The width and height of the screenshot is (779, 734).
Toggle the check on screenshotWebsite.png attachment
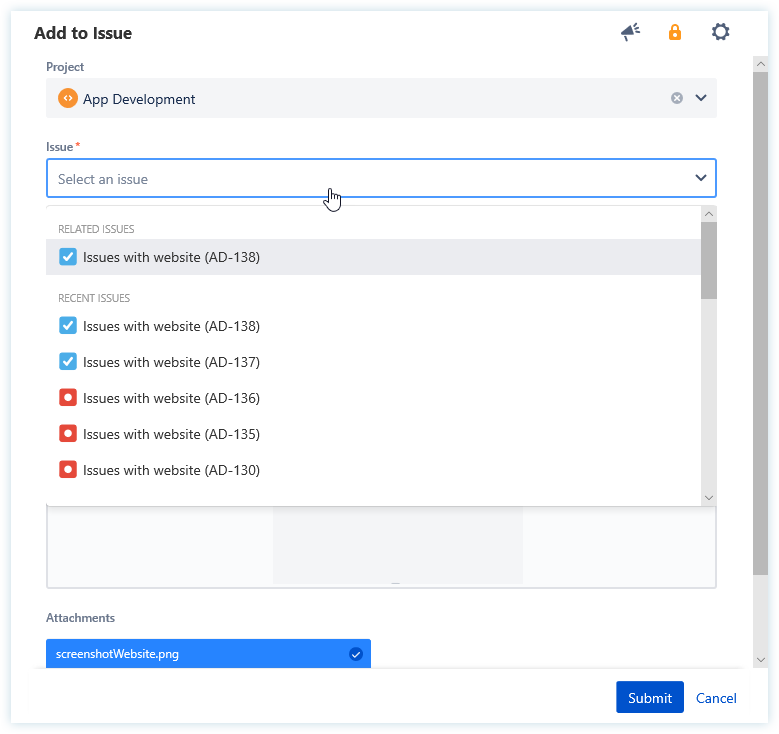[x=355, y=654]
